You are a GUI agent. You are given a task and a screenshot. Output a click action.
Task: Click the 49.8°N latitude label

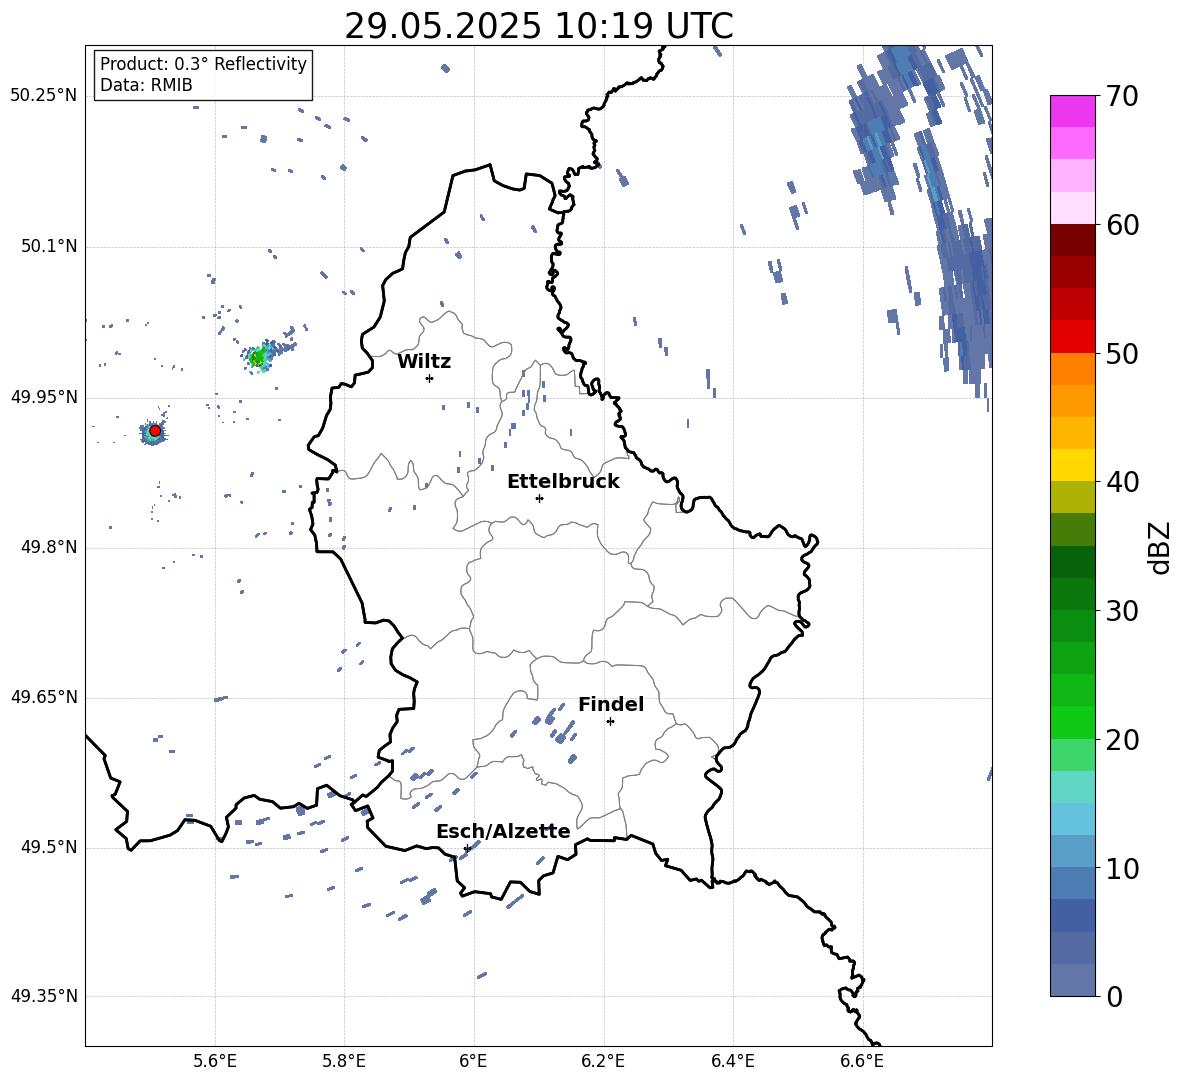[x=49, y=547]
